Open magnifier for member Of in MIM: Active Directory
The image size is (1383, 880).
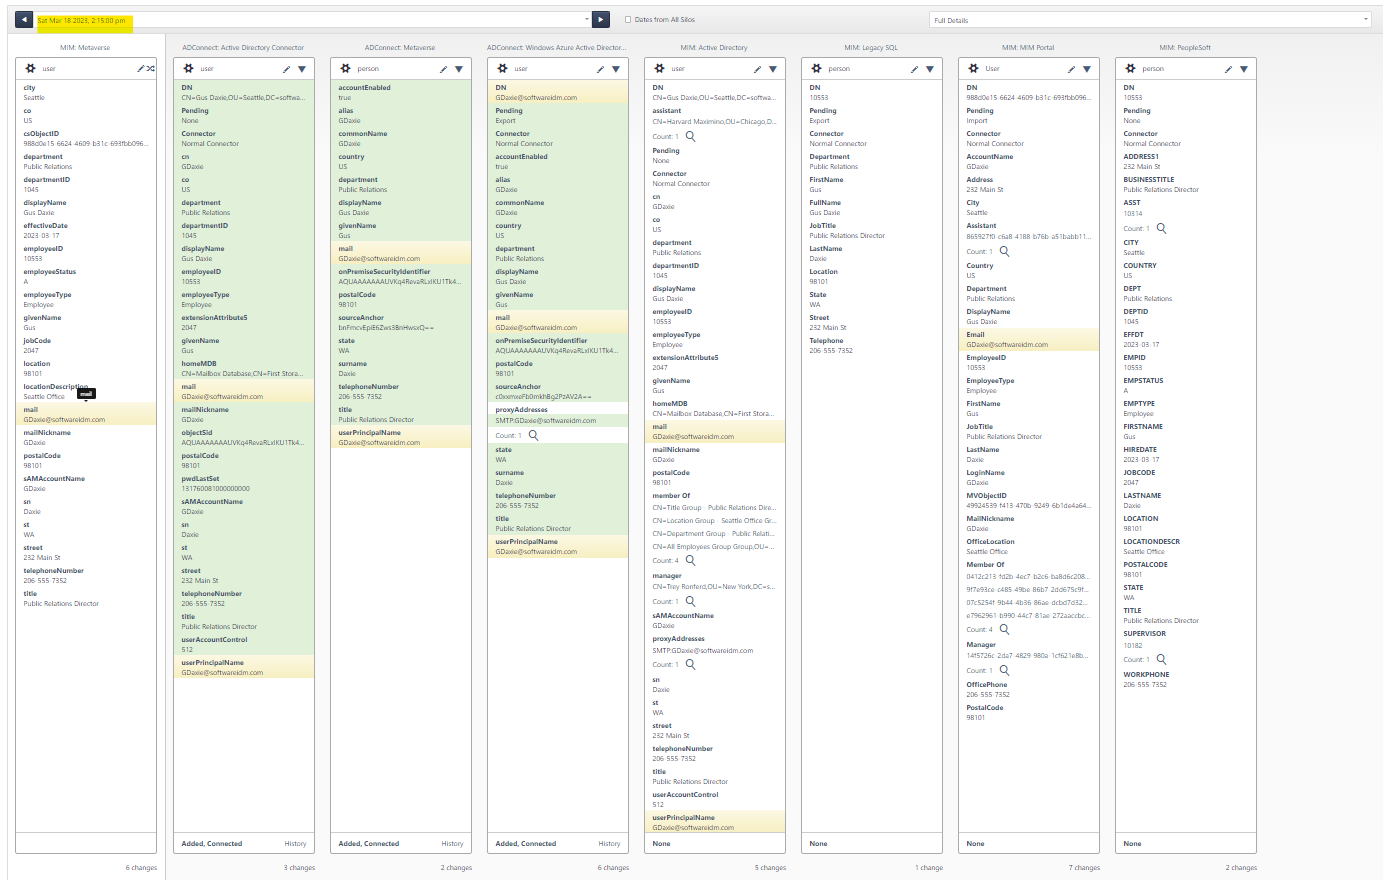(690, 560)
